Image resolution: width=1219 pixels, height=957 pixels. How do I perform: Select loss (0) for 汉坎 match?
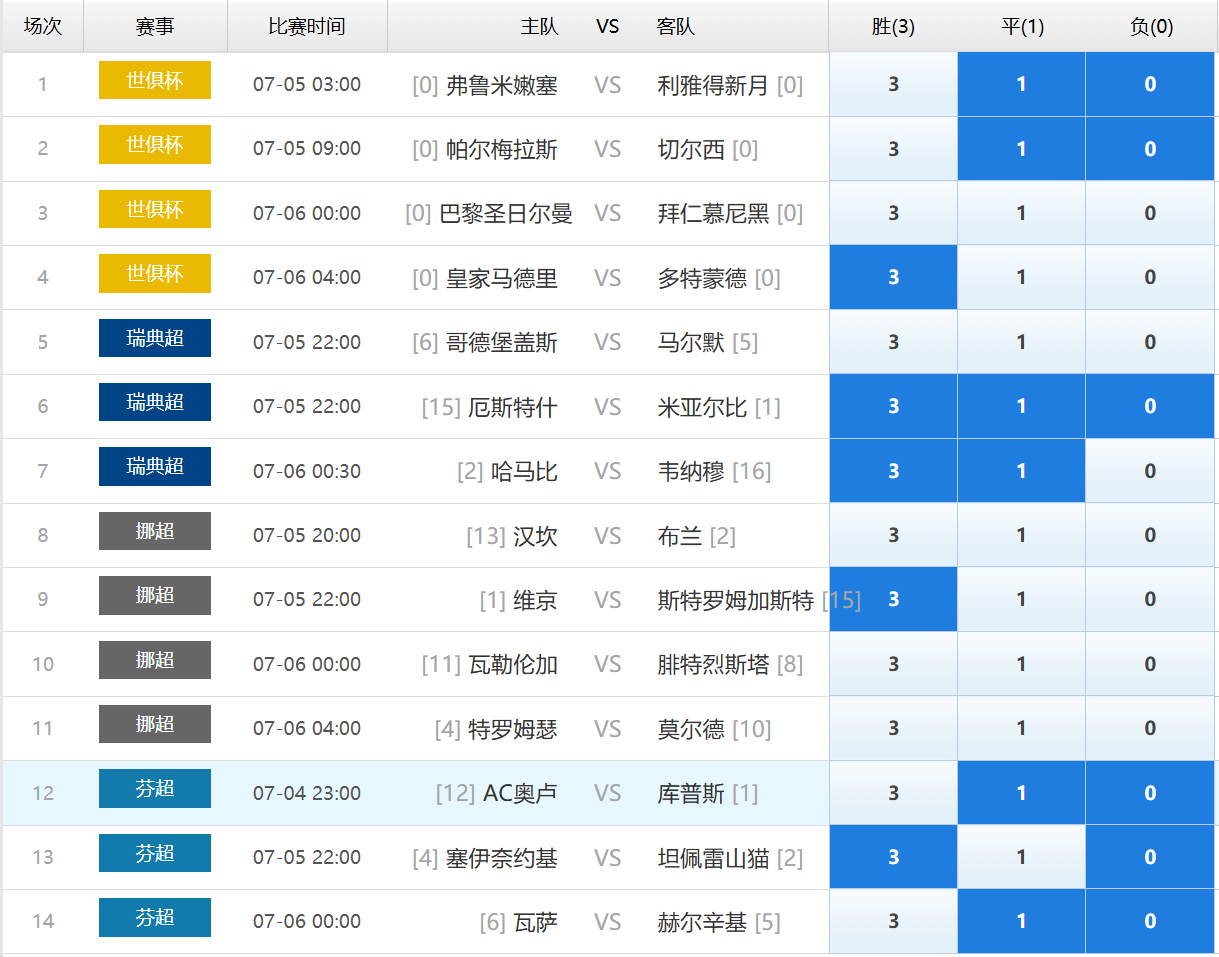pyautogui.click(x=1150, y=535)
